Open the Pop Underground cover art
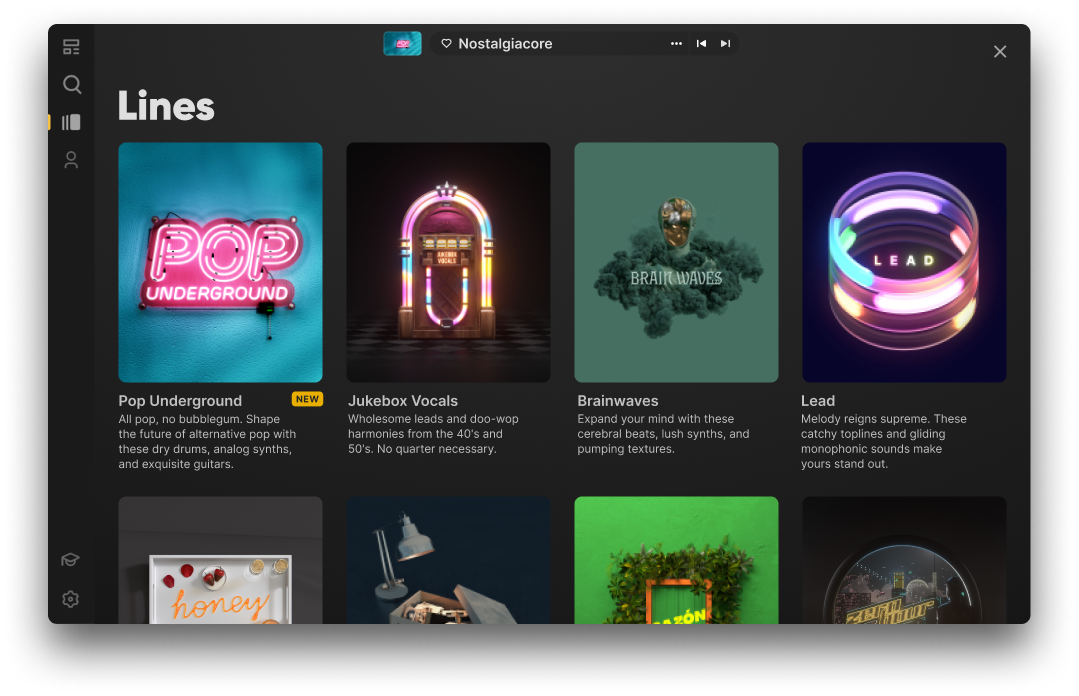Image resolution: width=1079 pixels, height=696 pixels. (x=220, y=262)
